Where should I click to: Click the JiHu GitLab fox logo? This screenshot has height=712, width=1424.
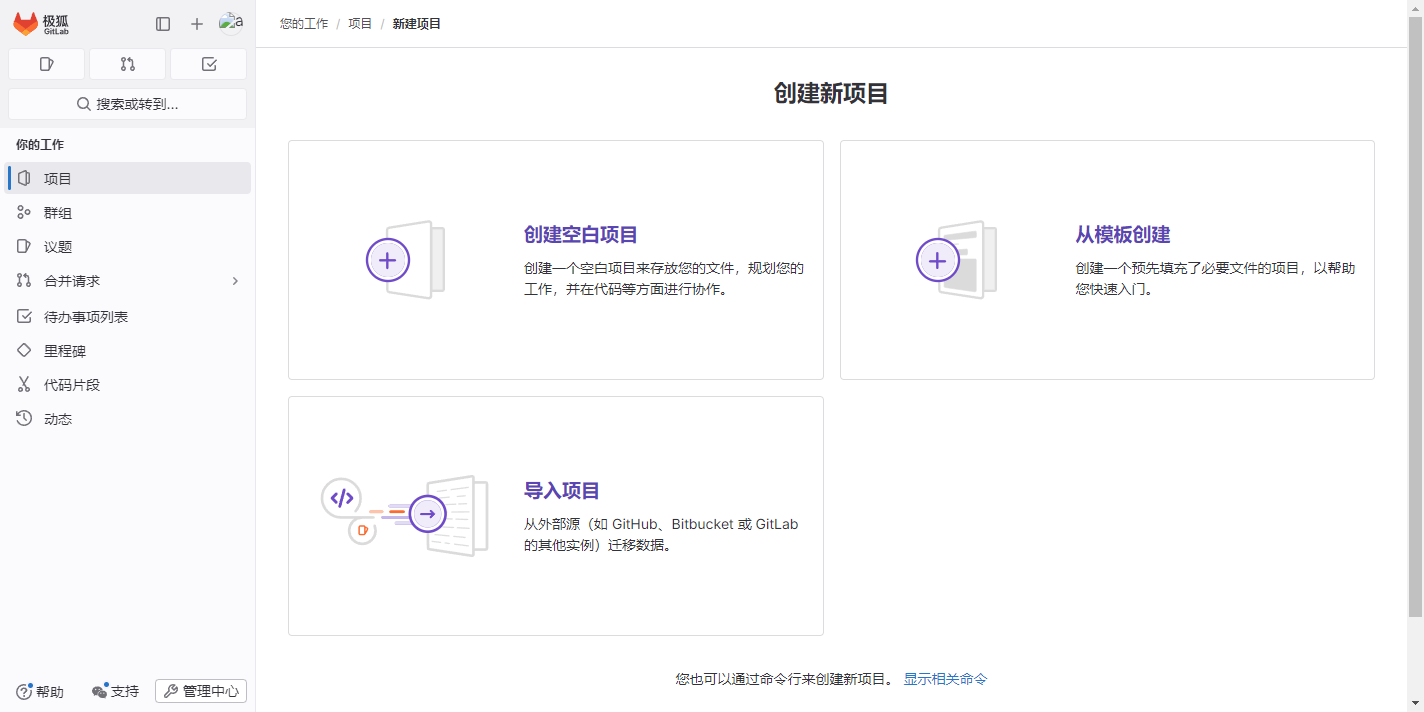click(x=26, y=24)
